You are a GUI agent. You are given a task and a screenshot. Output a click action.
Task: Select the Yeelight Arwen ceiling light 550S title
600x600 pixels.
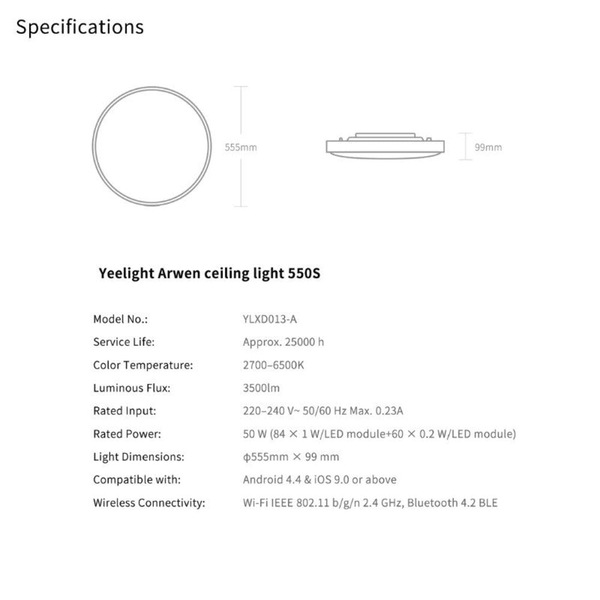209,274
